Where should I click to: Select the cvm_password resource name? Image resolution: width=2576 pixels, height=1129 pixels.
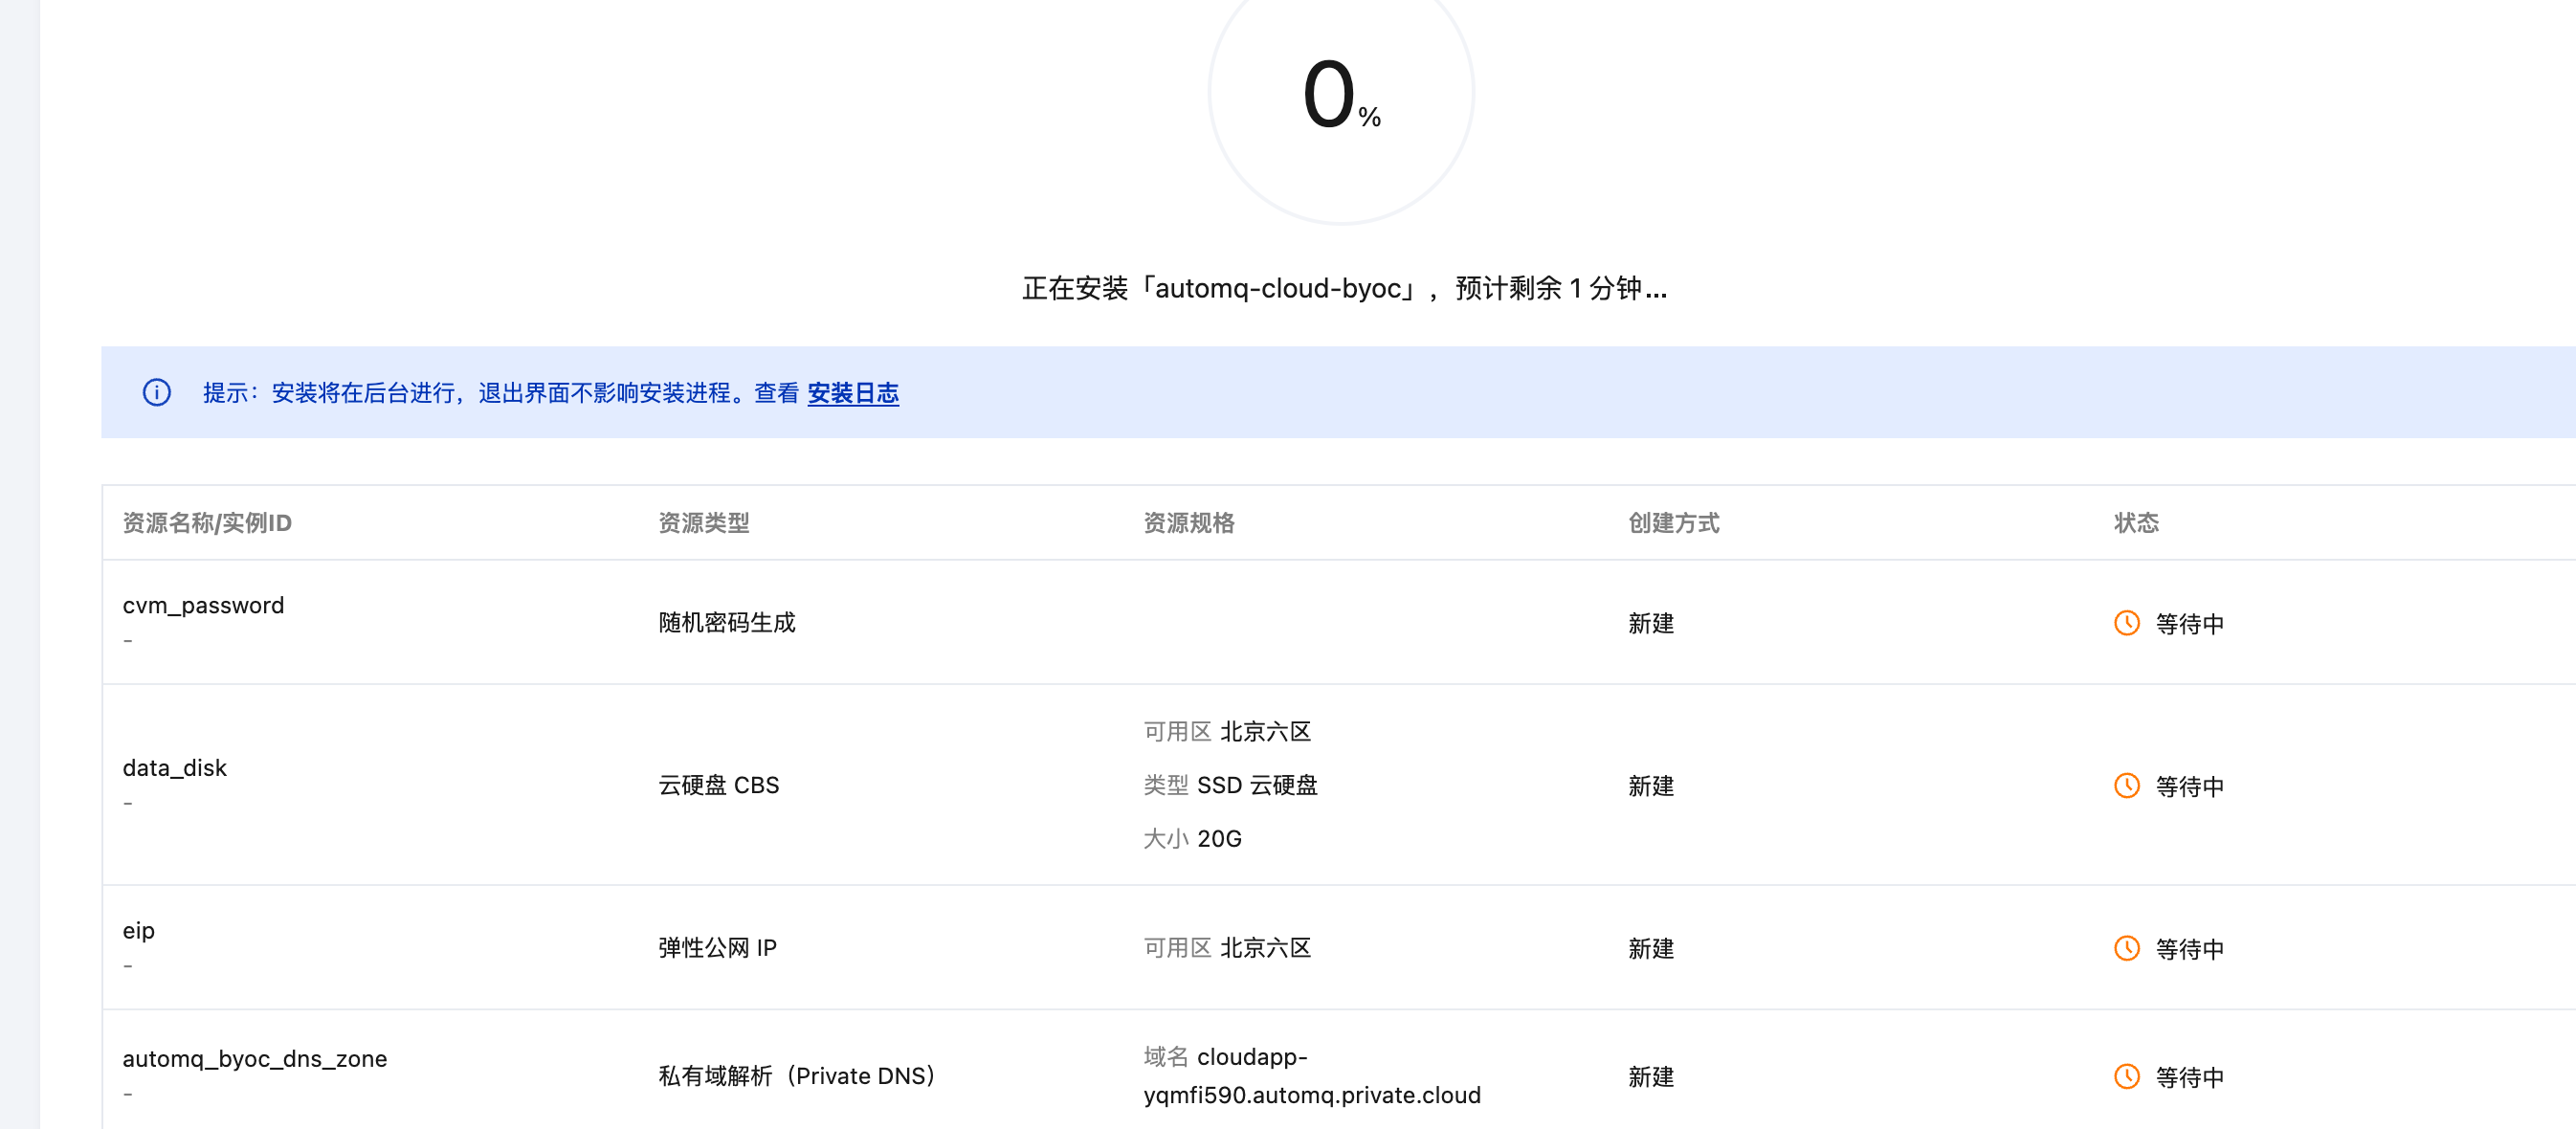pos(203,605)
